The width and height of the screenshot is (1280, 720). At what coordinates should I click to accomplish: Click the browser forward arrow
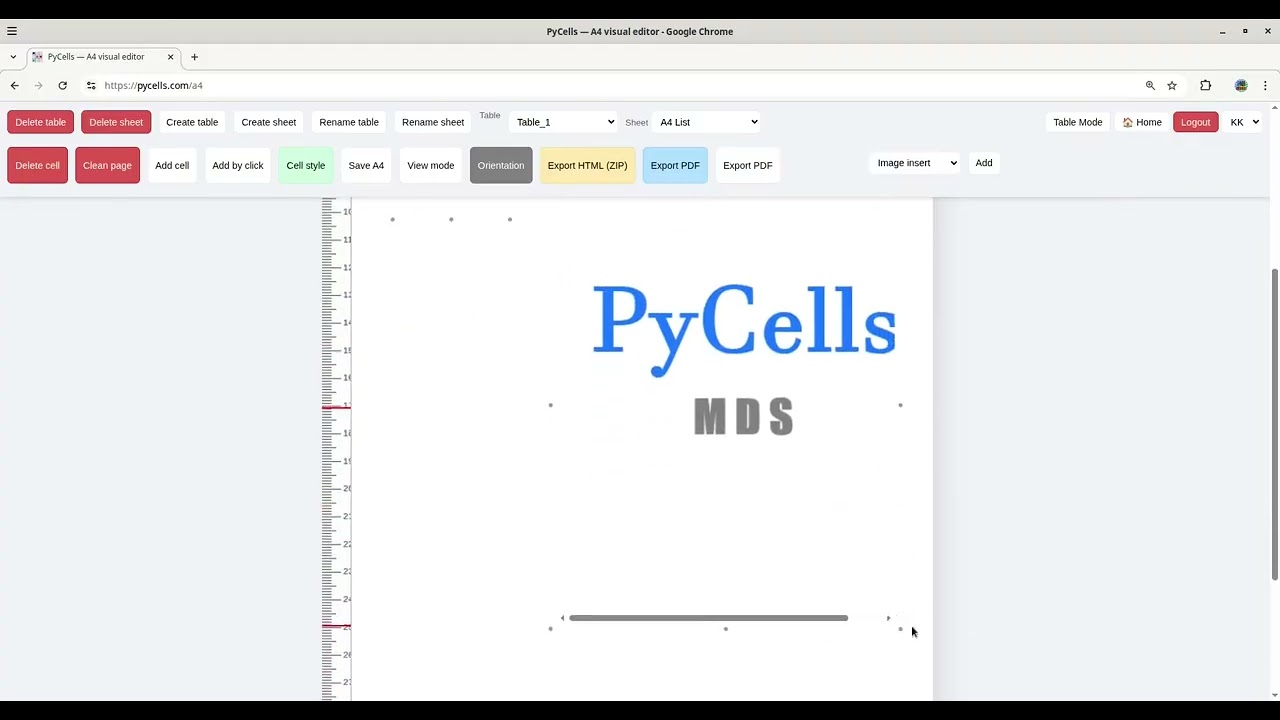tap(39, 86)
